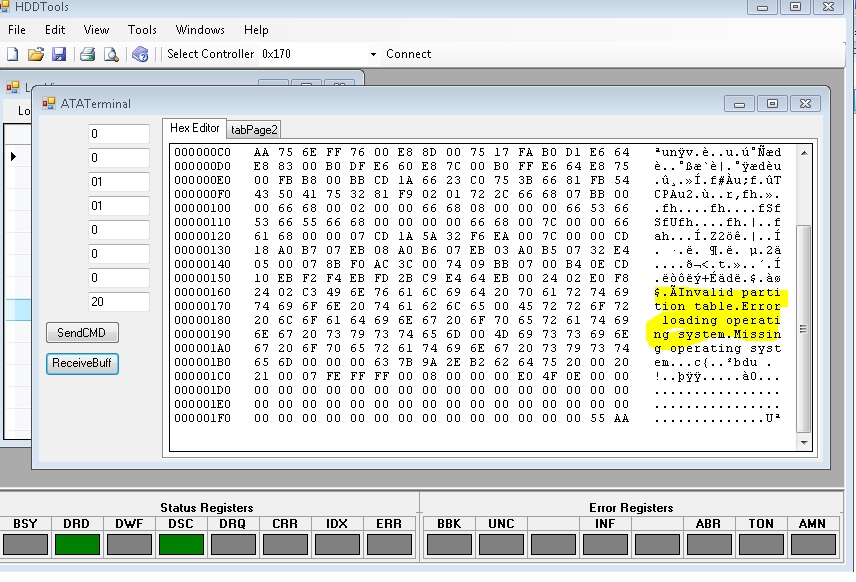Click the AMN error register indicator
The image size is (856, 582).
pyautogui.click(x=813, y=544)
